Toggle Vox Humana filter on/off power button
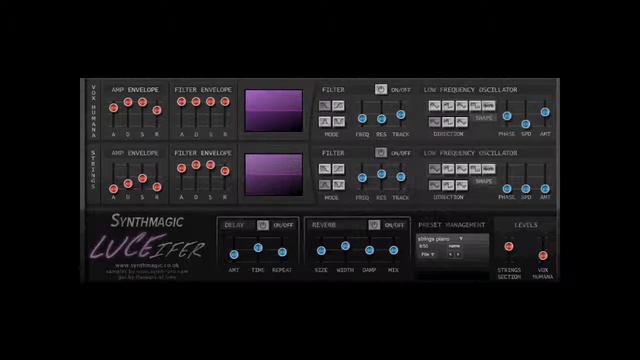 [x=381, y=89]
